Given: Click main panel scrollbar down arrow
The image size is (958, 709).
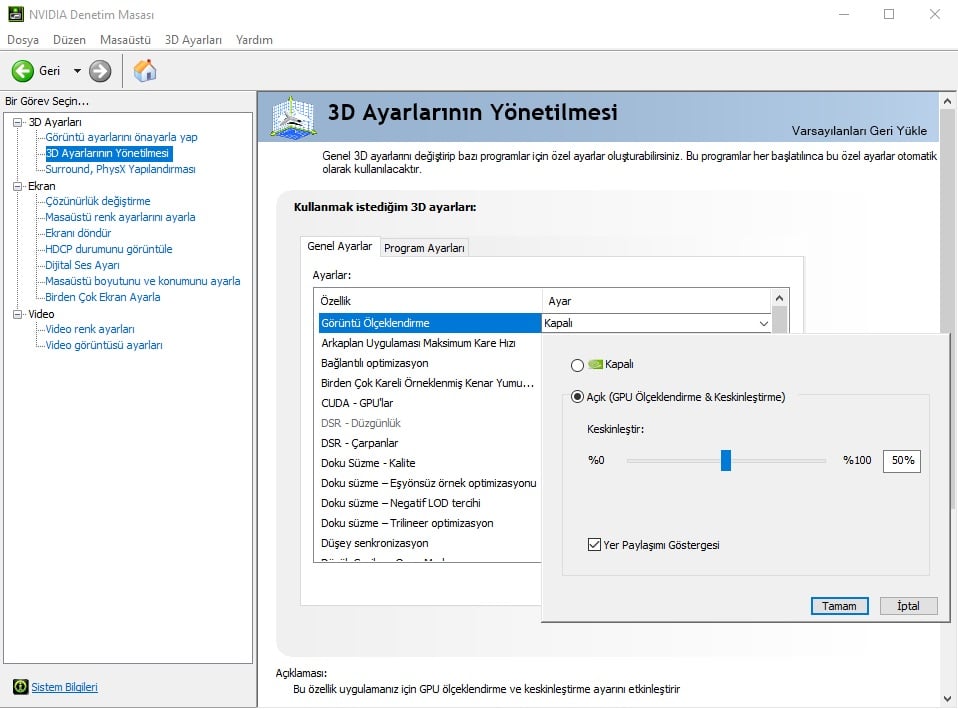Looking at the screenshot, I should pyautogui.click(x=947, y=699).
